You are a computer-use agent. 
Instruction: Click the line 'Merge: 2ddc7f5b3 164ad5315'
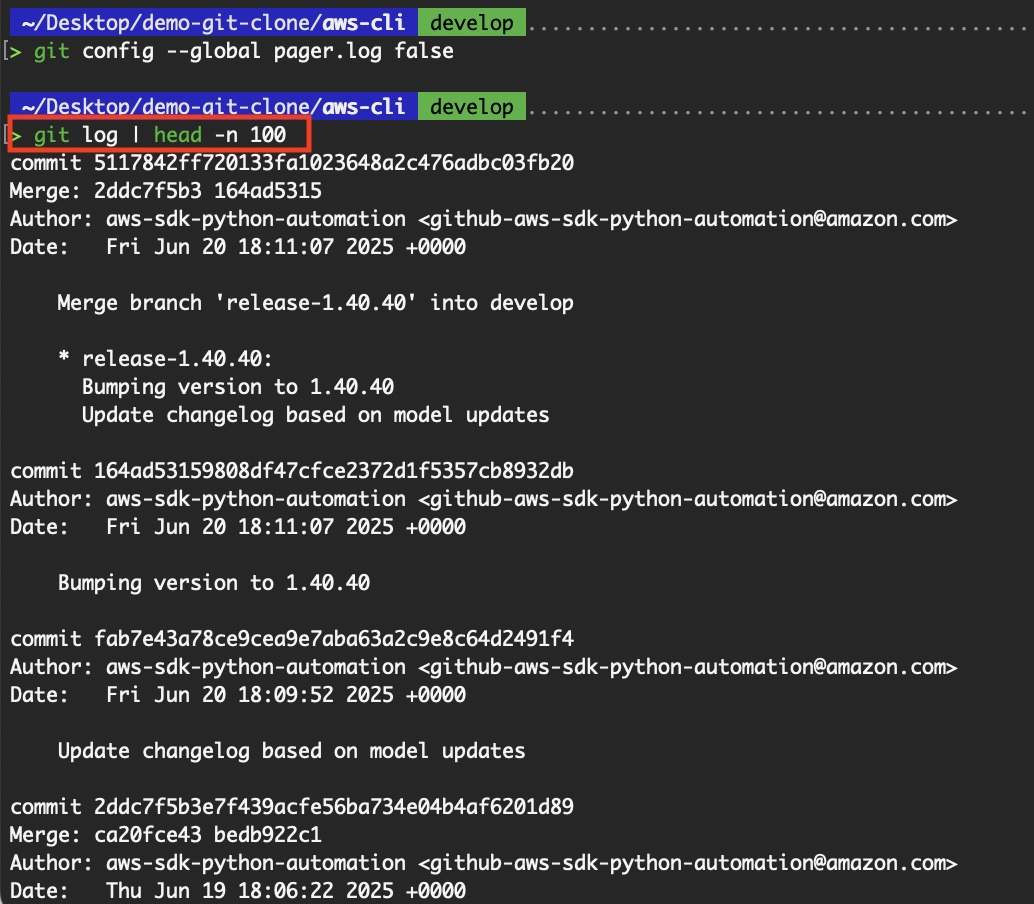tap(166, 191)
